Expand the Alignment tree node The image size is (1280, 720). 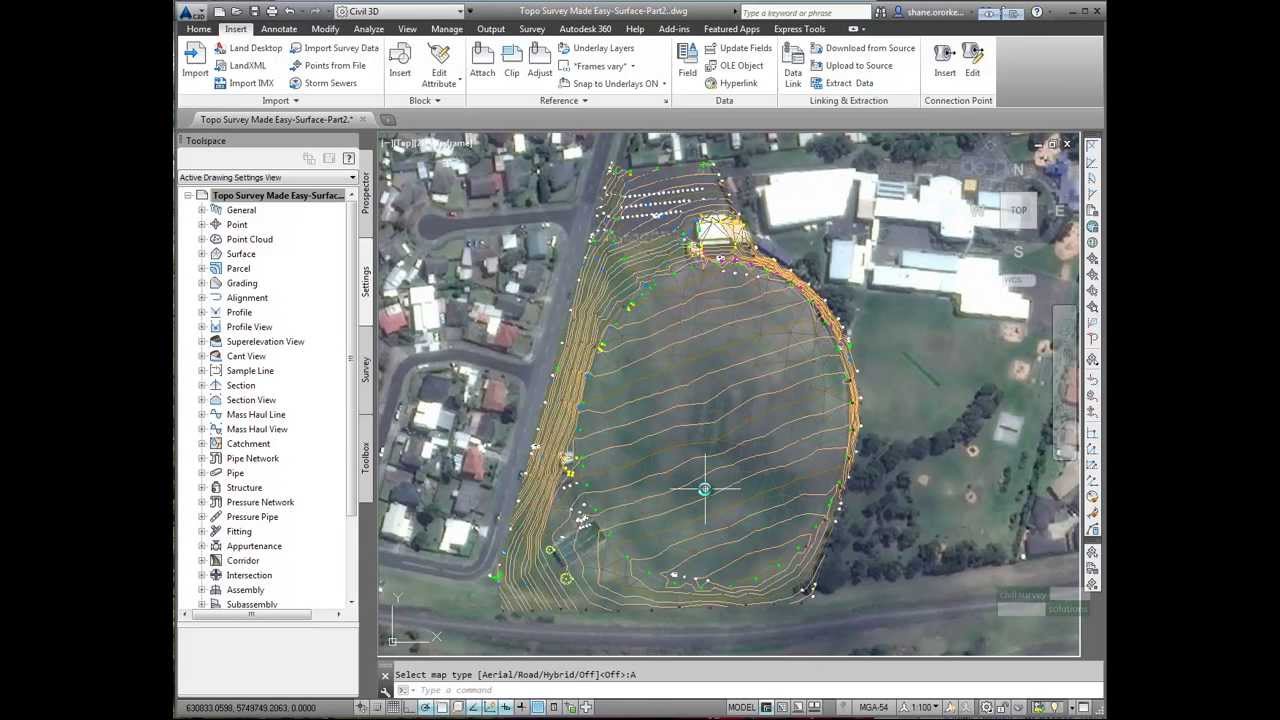click(202, 298)
